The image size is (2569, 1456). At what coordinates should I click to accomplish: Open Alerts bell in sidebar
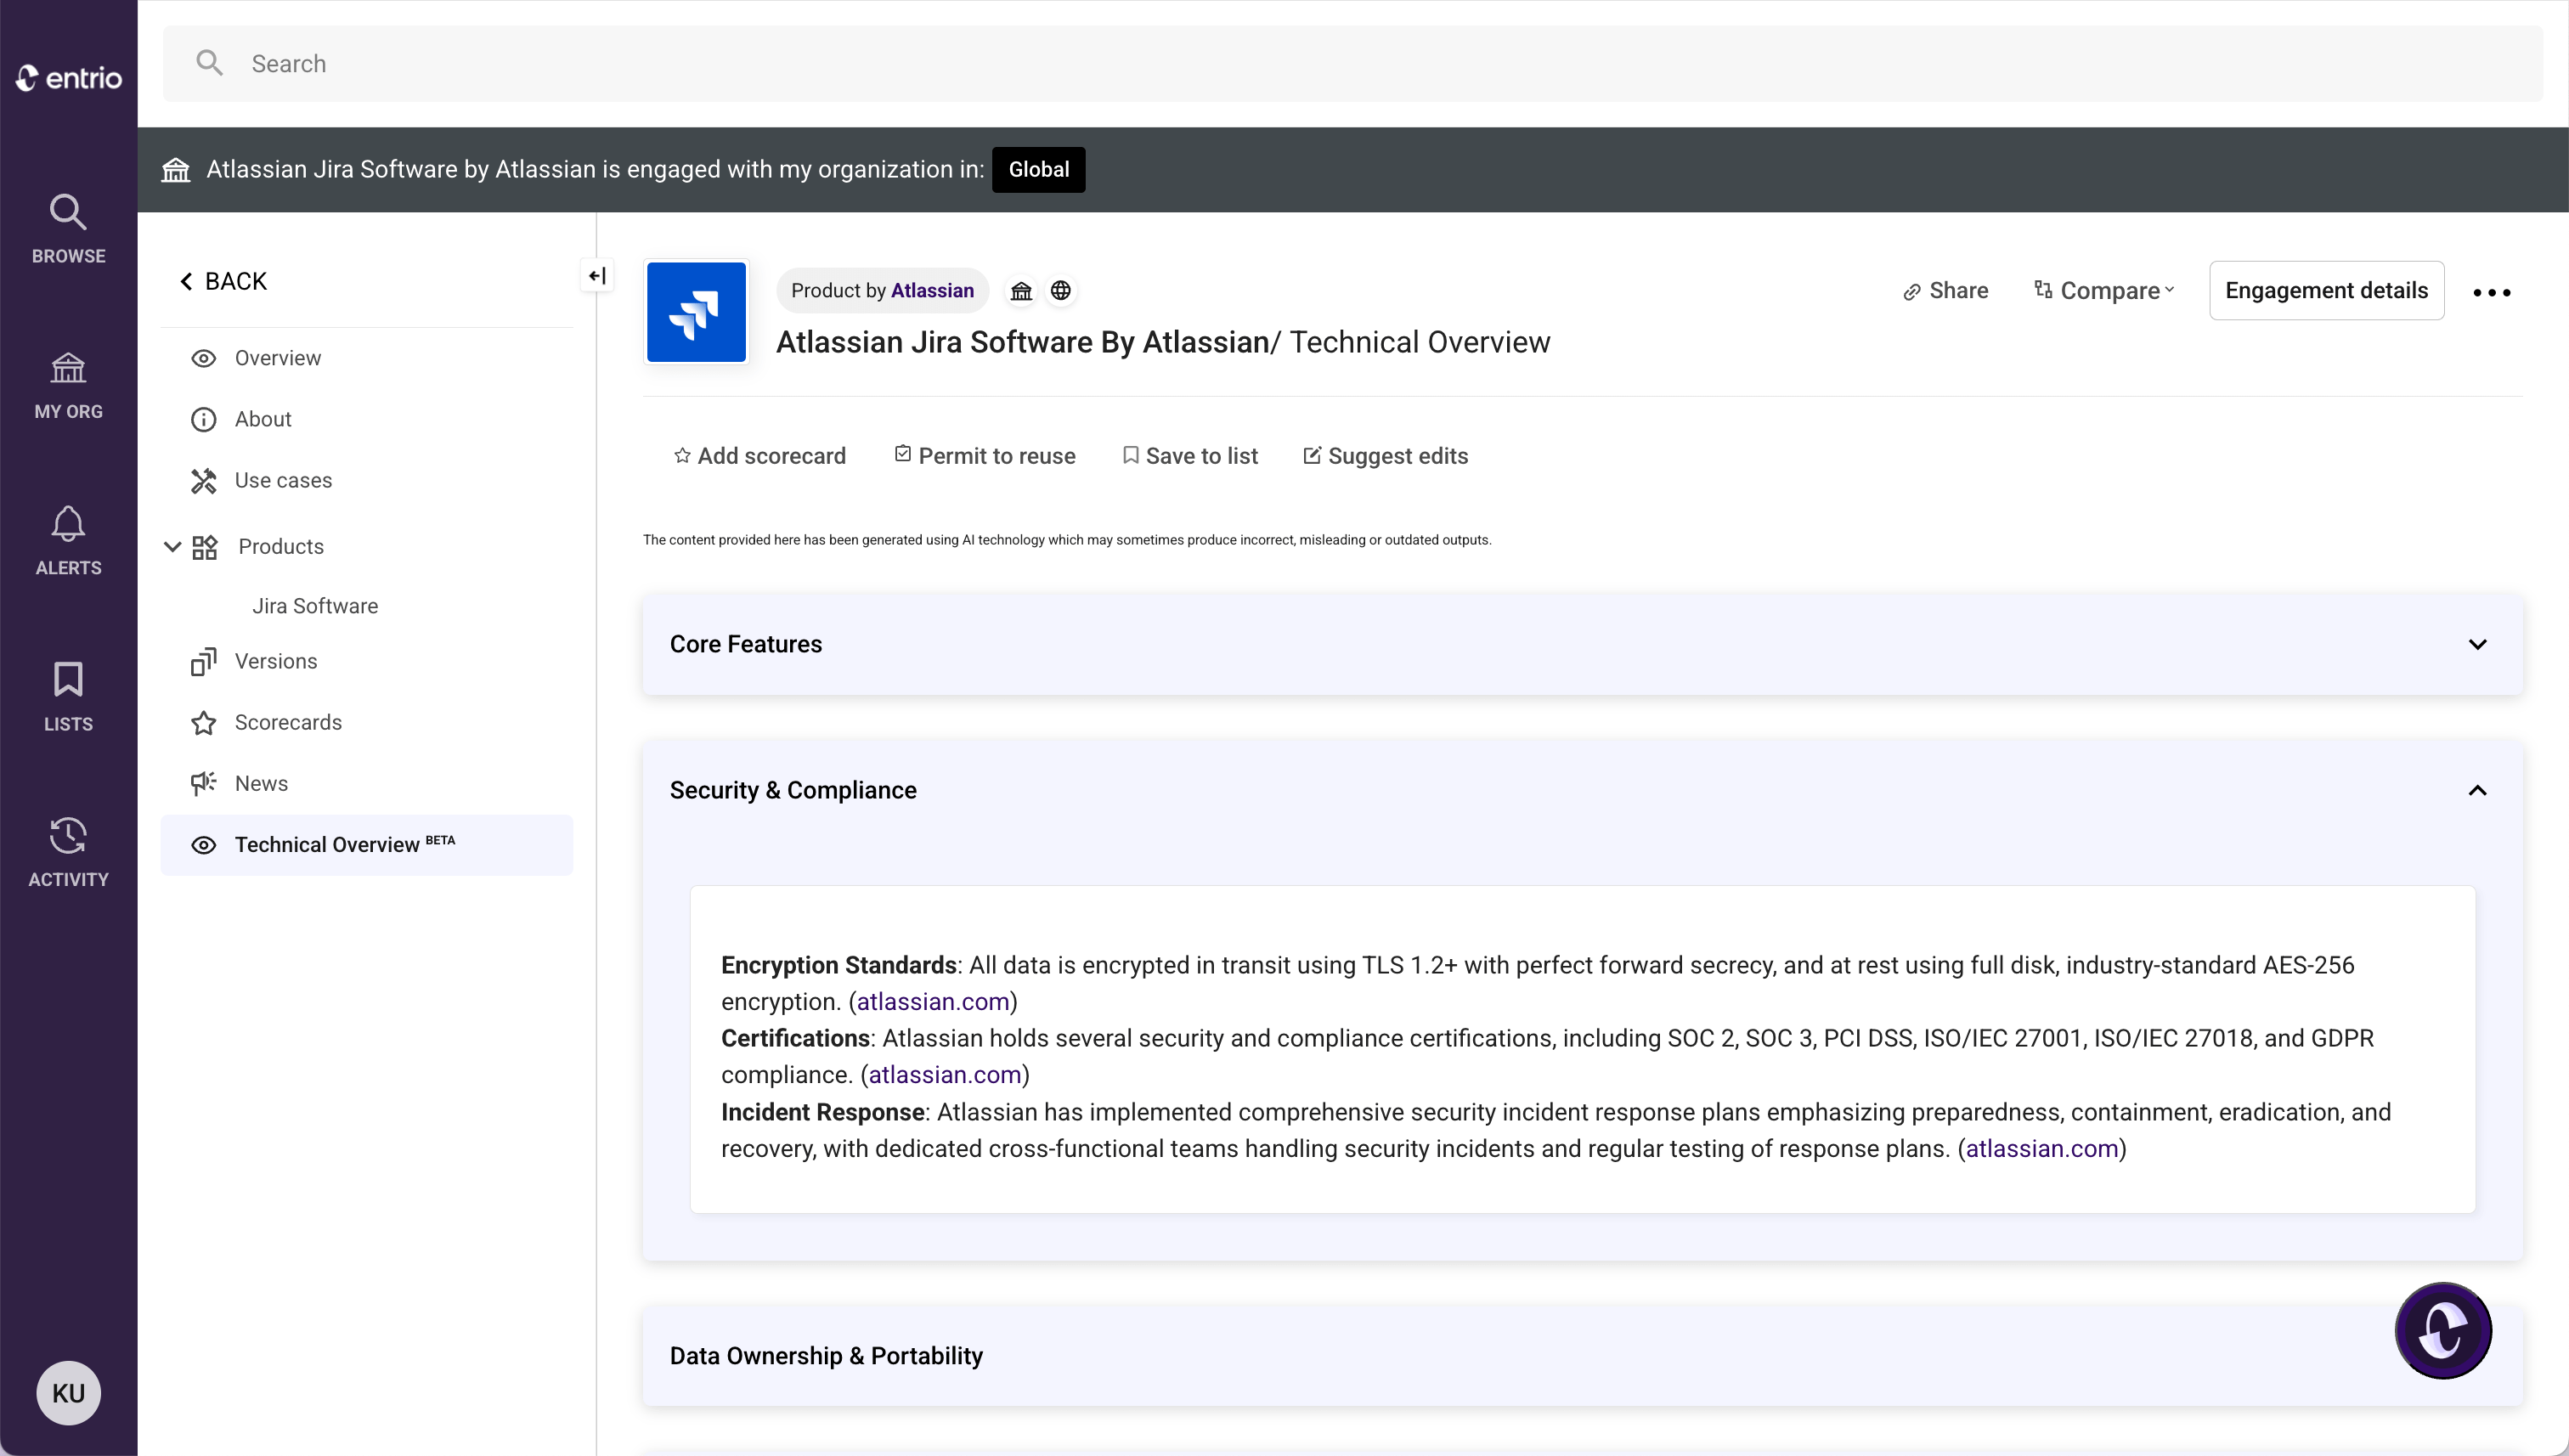pos(68,541)
